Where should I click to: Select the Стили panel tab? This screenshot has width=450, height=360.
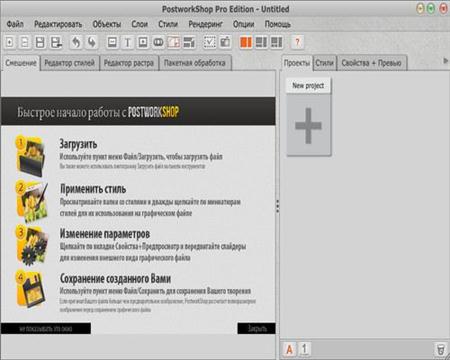pyautogui.click(x=325, y=63)
